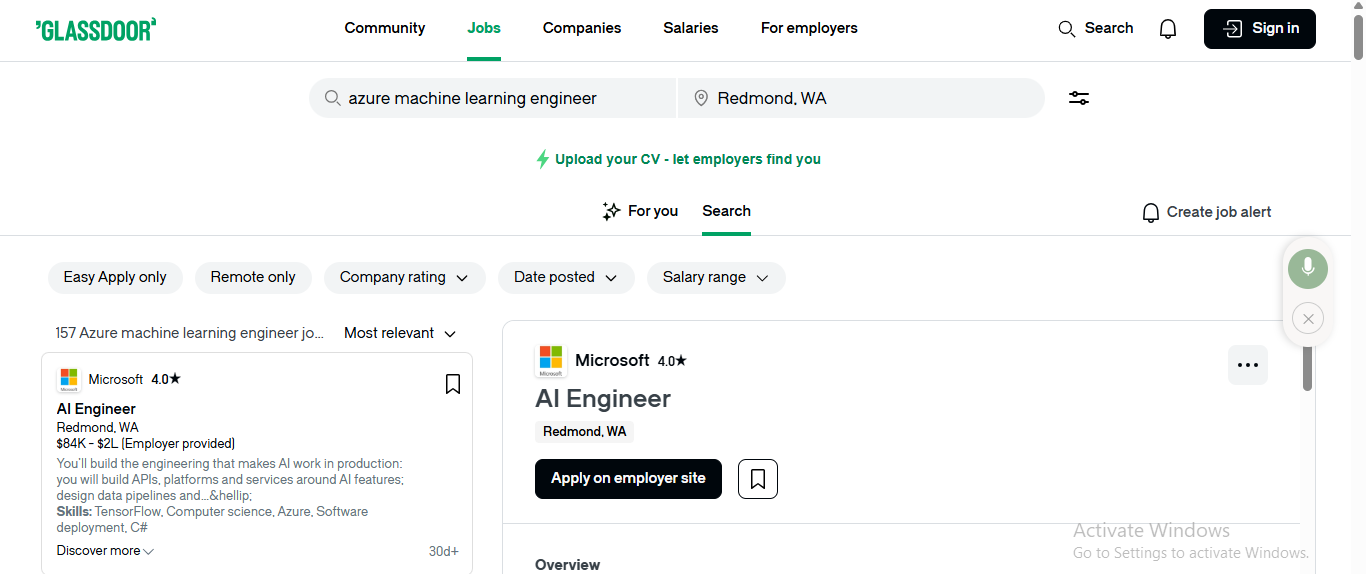Click Microsoft name in job card
Viewport: 1366px width, 574px height.
click(x=116, y=380)
